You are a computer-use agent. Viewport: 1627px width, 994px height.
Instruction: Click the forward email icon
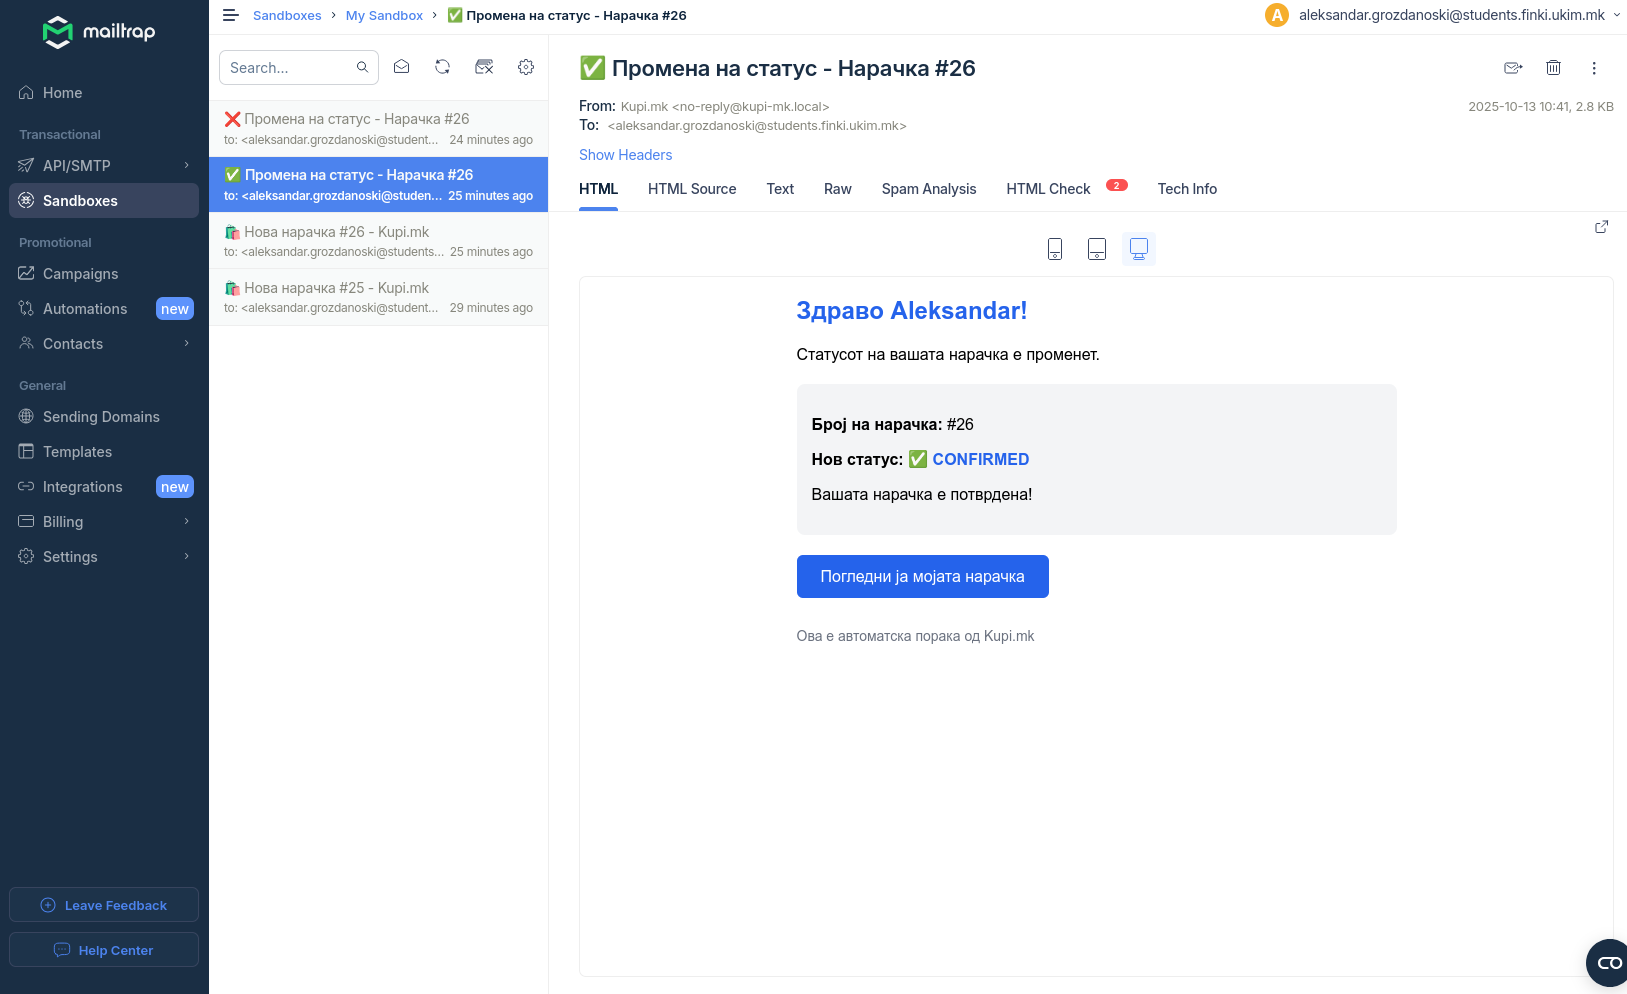pos(1513,68)
